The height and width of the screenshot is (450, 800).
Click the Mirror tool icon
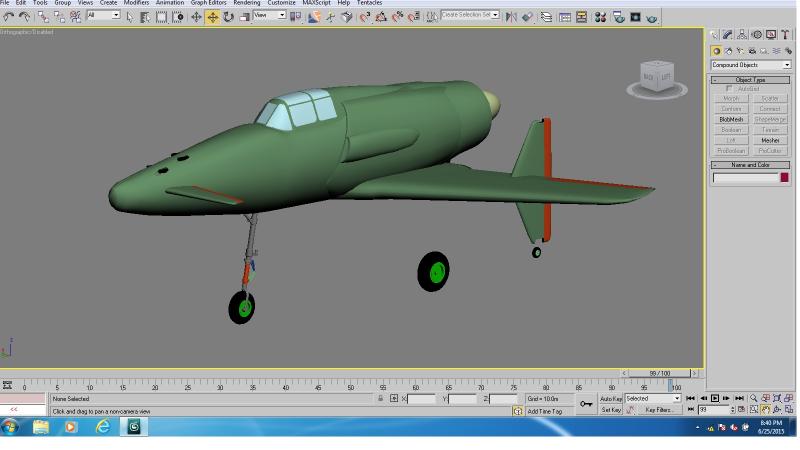[511, 17]
